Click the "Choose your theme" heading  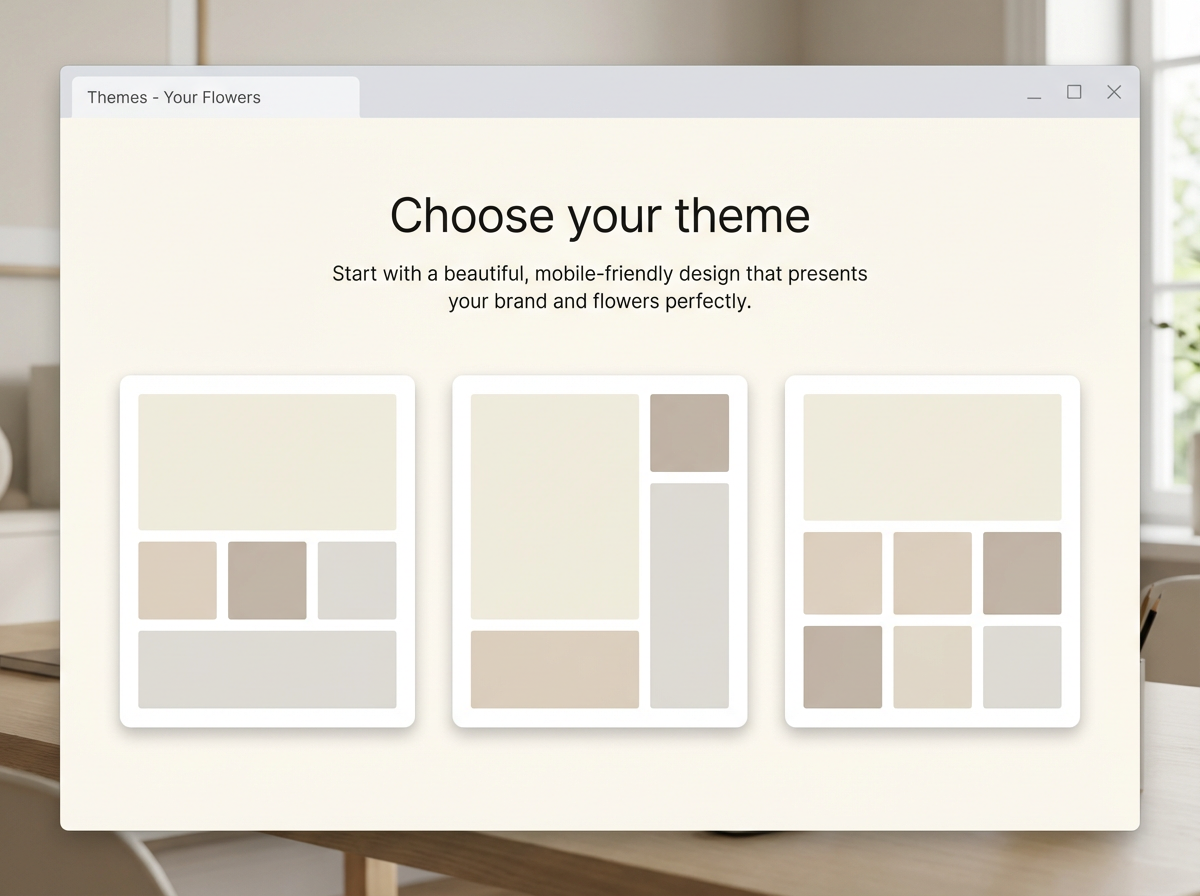click(599, 215)
